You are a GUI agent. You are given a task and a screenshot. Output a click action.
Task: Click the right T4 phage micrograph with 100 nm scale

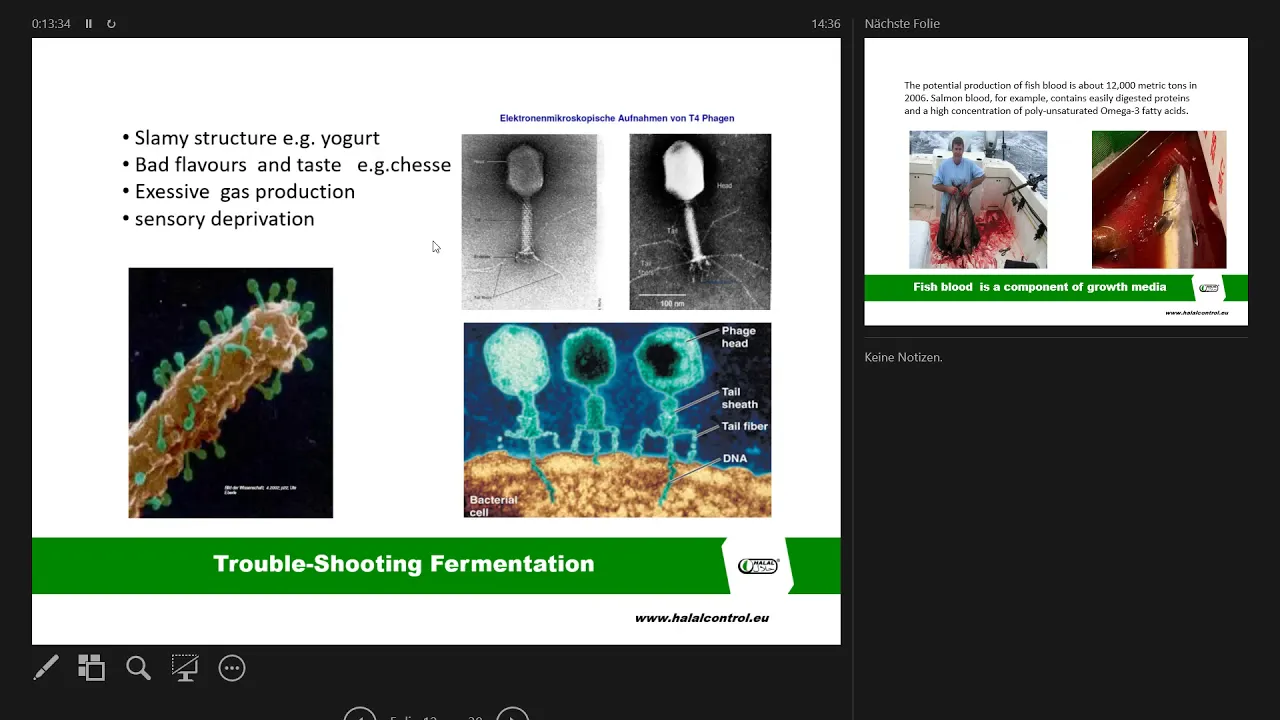tap(700, 222)
